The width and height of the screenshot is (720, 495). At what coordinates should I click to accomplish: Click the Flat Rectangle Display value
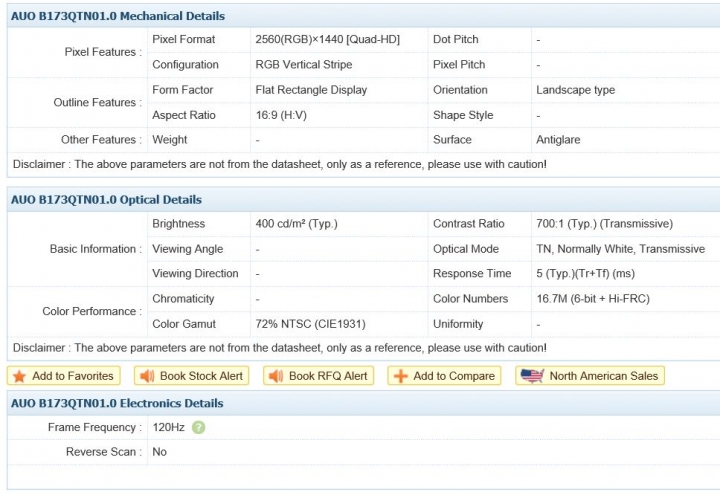tap(311, 90)
